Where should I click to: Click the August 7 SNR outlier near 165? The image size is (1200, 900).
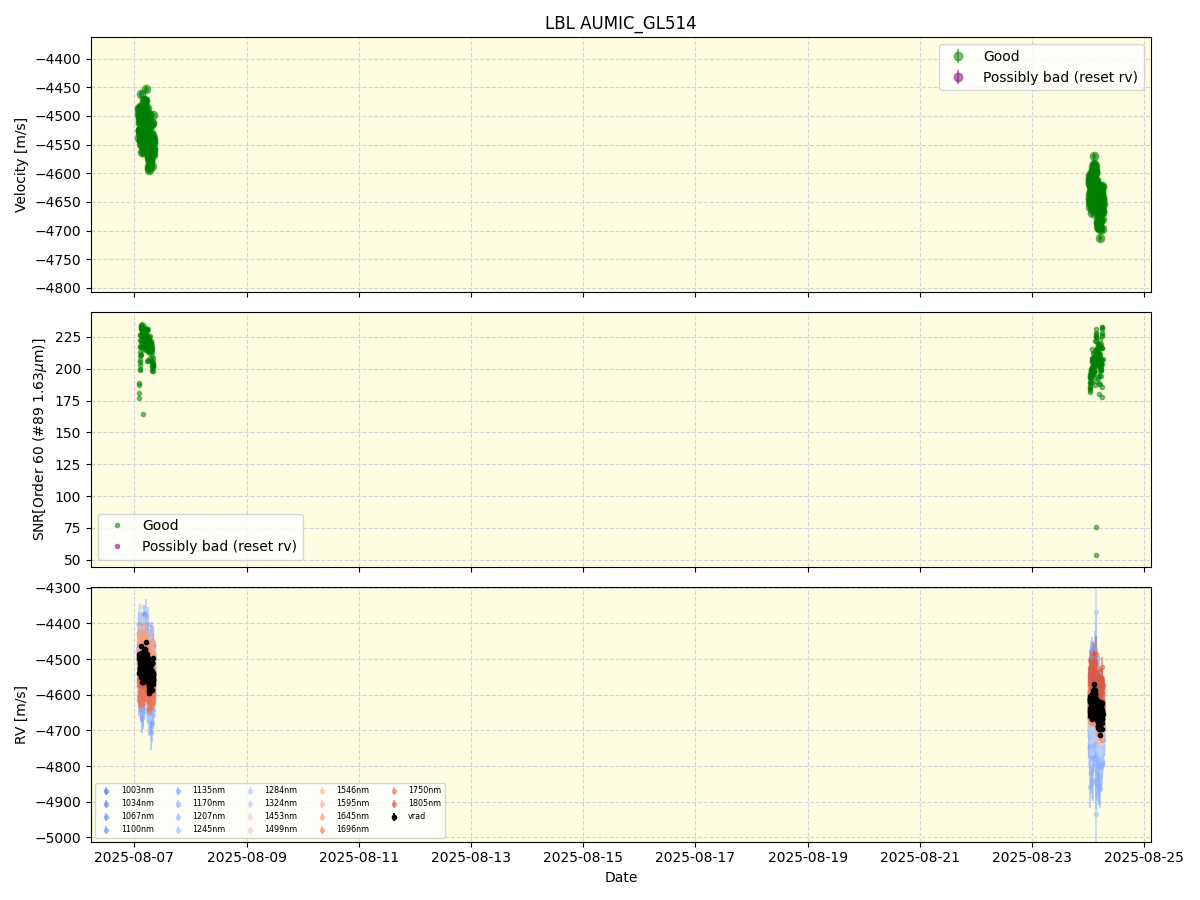(x=143, y=414)
